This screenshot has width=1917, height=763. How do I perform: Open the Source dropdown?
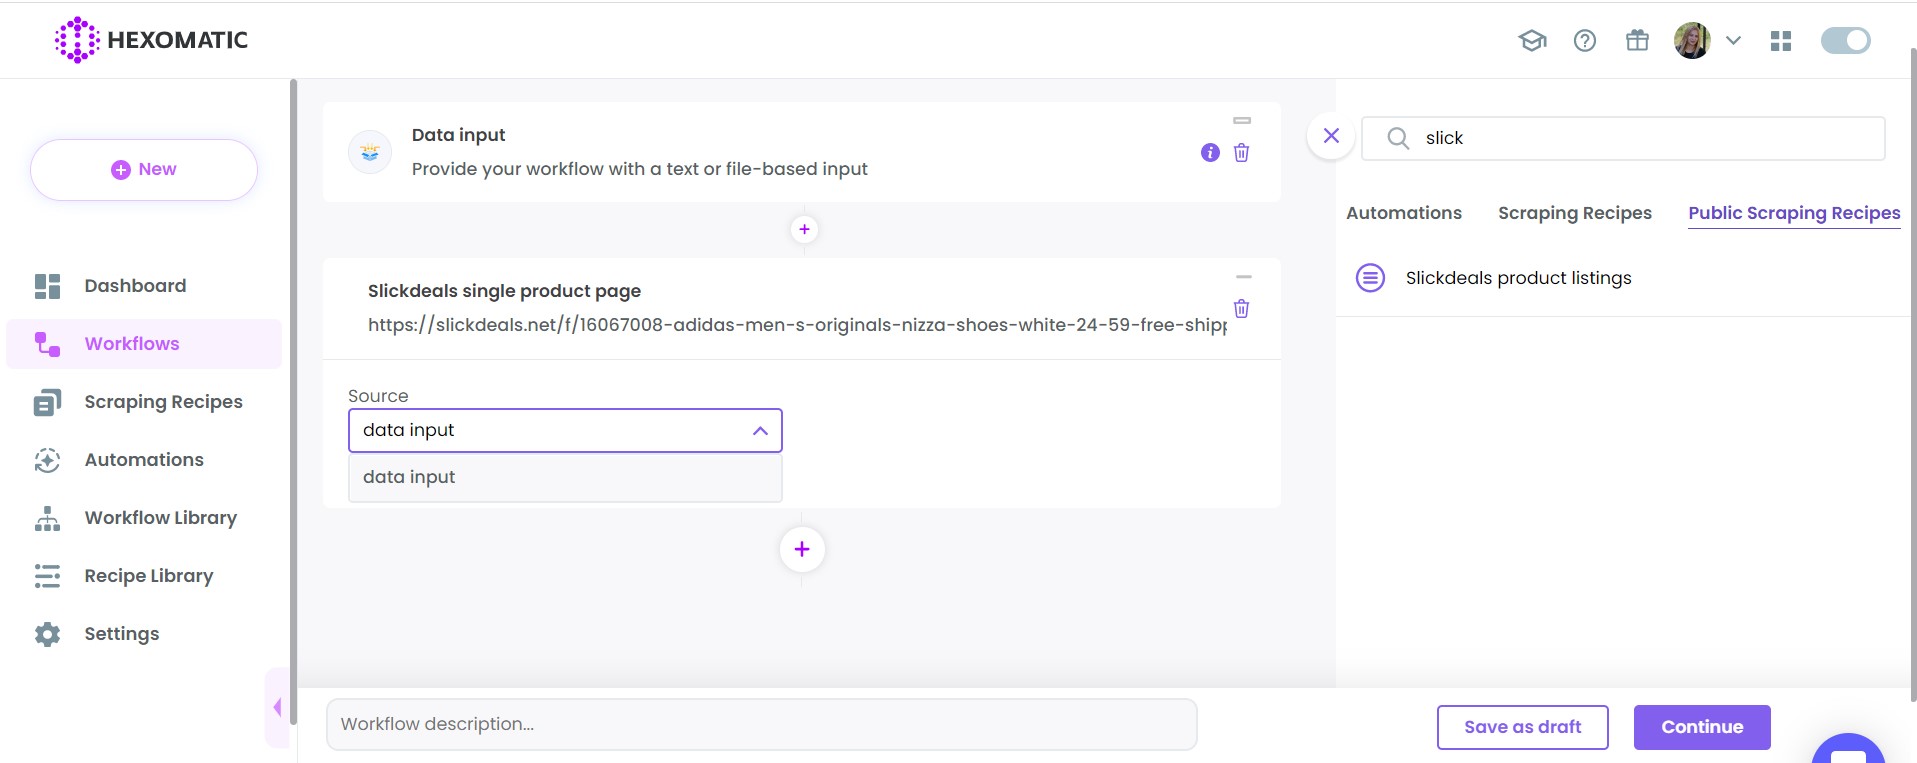(565, 431)
